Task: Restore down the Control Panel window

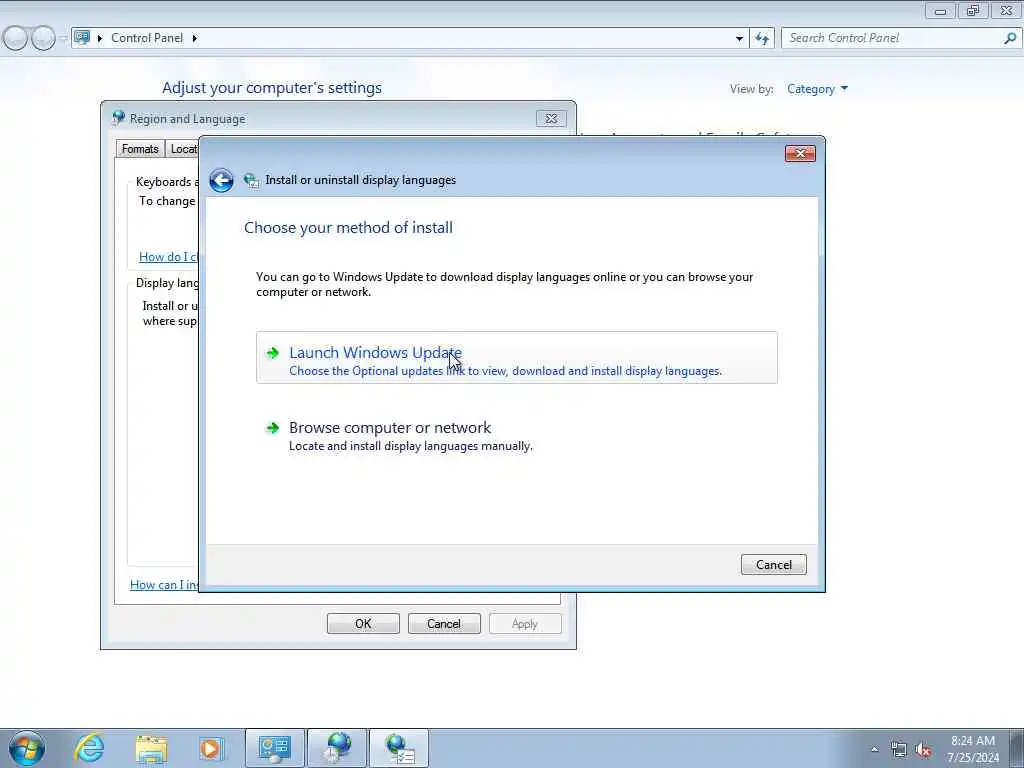Action: coord(973,10)
